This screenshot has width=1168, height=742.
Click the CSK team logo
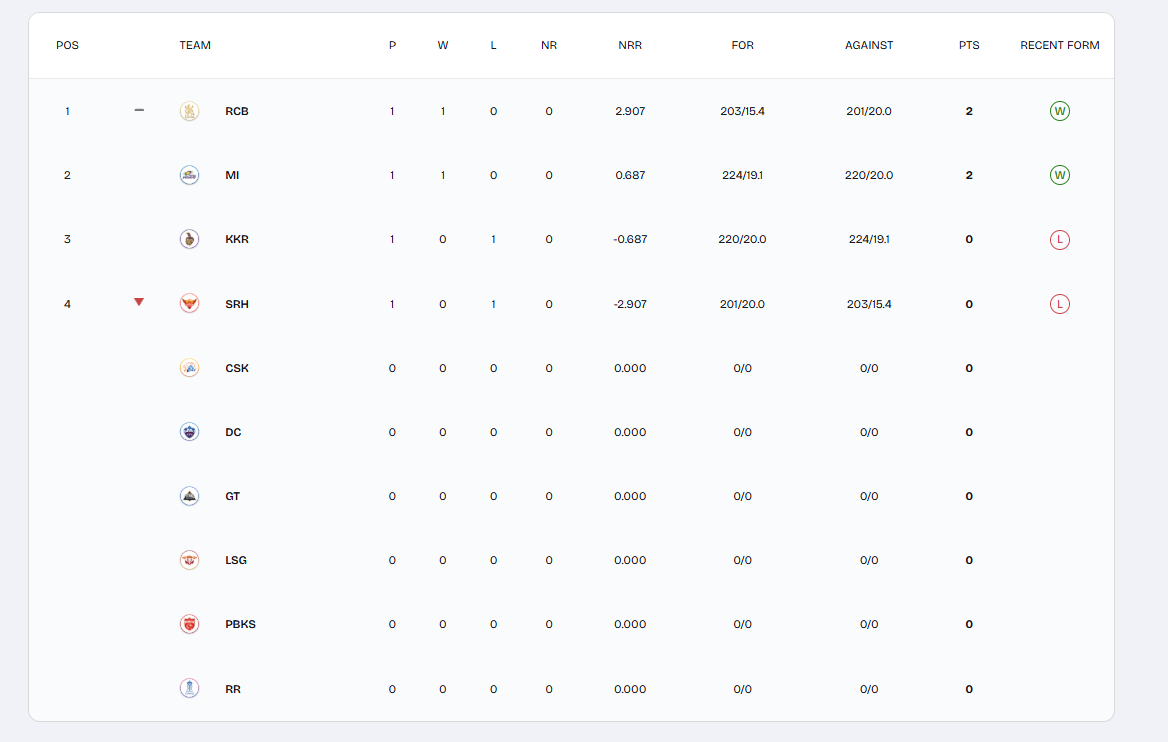189,368
